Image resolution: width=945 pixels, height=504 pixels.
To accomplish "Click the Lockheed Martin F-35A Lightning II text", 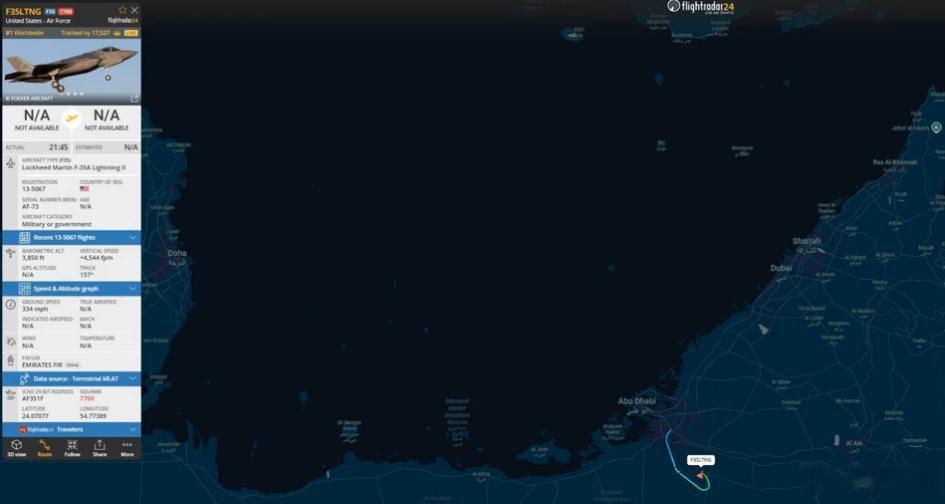I will (x=74, y=167).
